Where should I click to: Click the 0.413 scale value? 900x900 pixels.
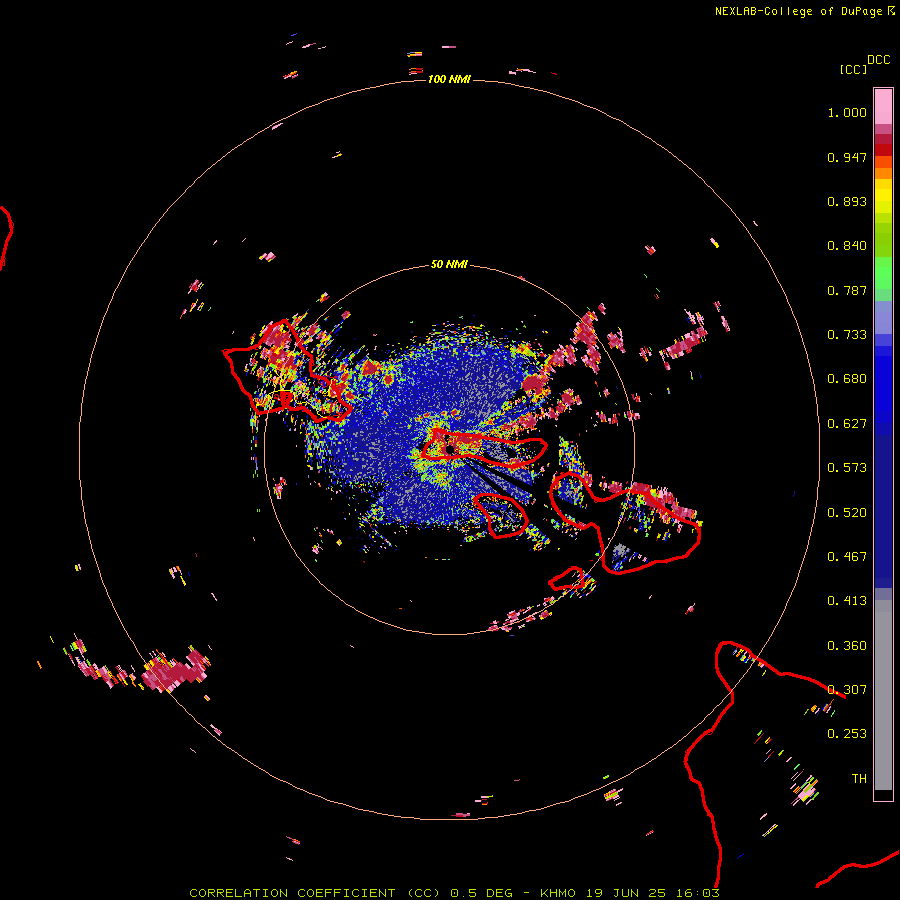click(847, 601)
